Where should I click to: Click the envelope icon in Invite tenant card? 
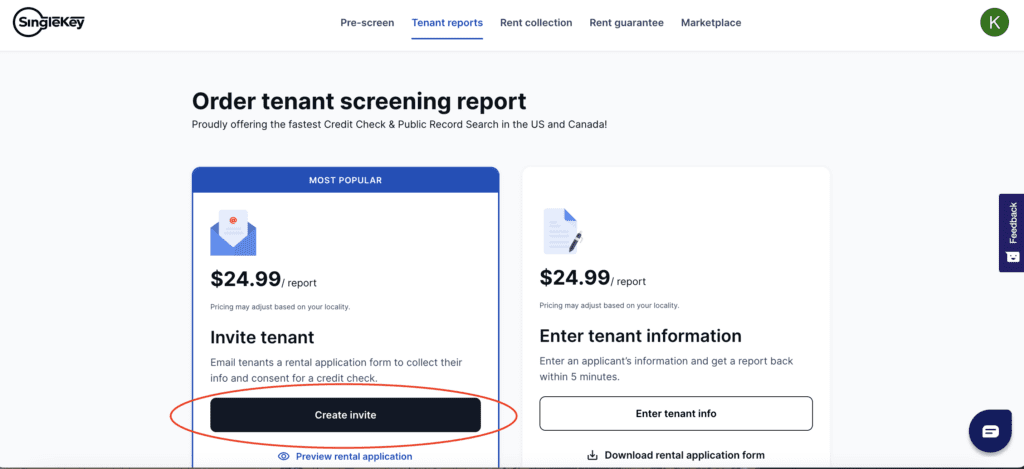[233, 233]
